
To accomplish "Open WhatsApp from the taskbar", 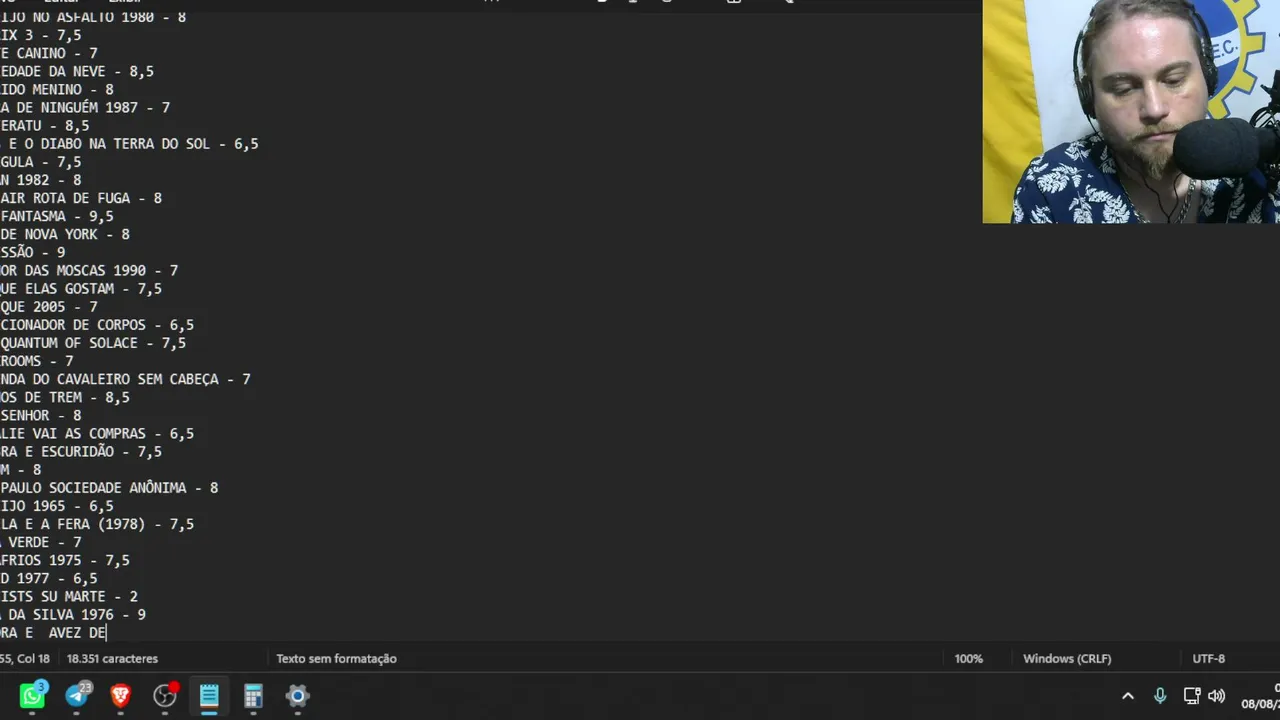I will (33, 695).
